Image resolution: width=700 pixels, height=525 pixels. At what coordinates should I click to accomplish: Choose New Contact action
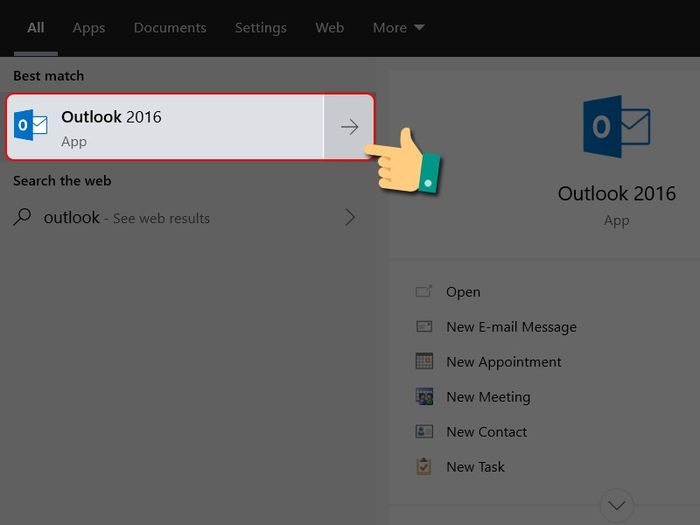tap(487, 432)
